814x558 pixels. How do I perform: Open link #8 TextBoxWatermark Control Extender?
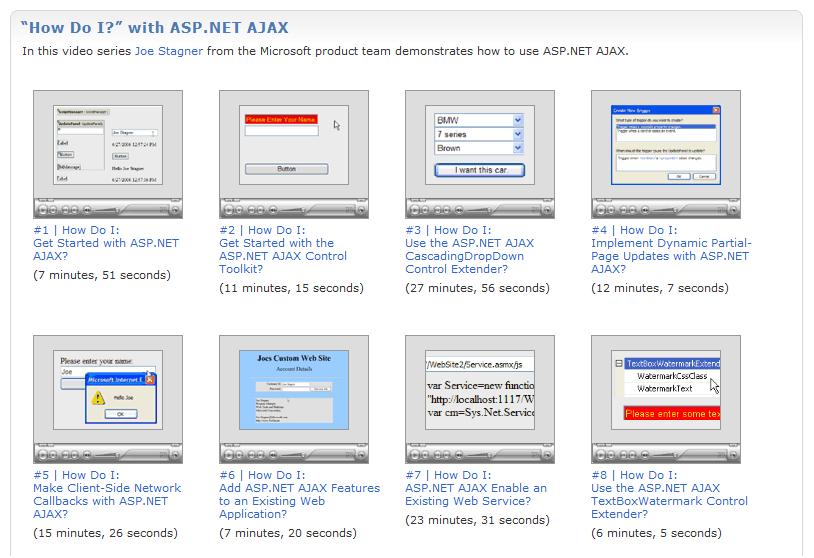pos(670,495)
